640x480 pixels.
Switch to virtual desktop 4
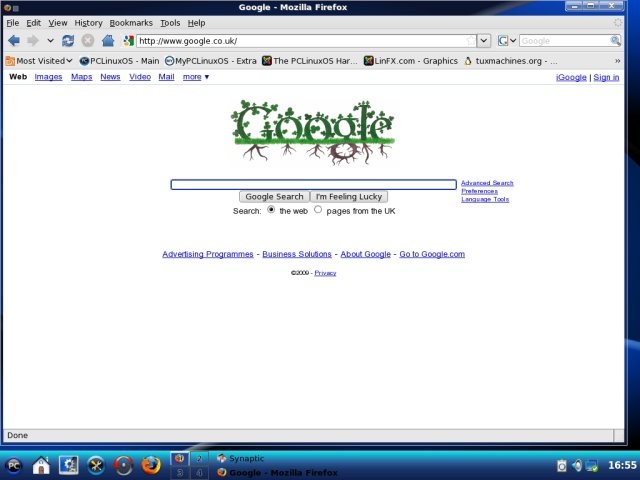(x=199, y=473)
